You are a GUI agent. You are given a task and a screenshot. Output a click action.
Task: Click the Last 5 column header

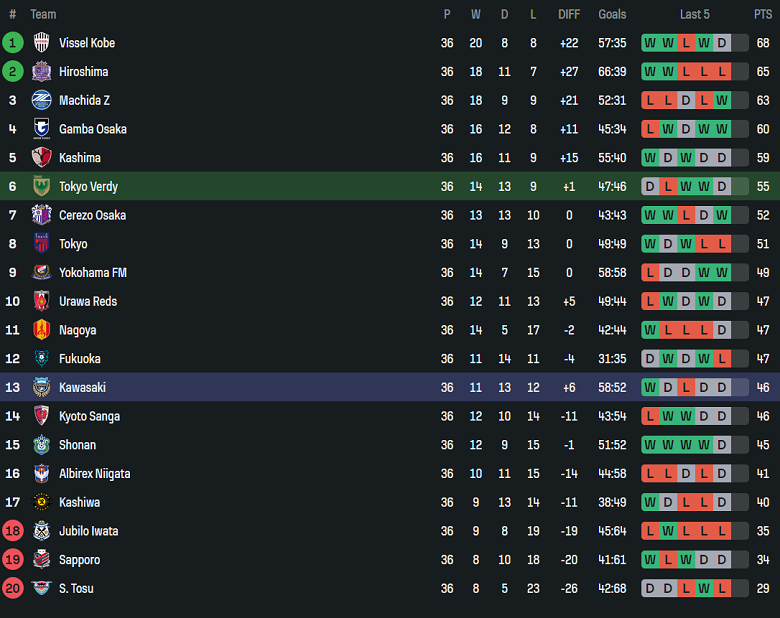click(x=695, y=14)
